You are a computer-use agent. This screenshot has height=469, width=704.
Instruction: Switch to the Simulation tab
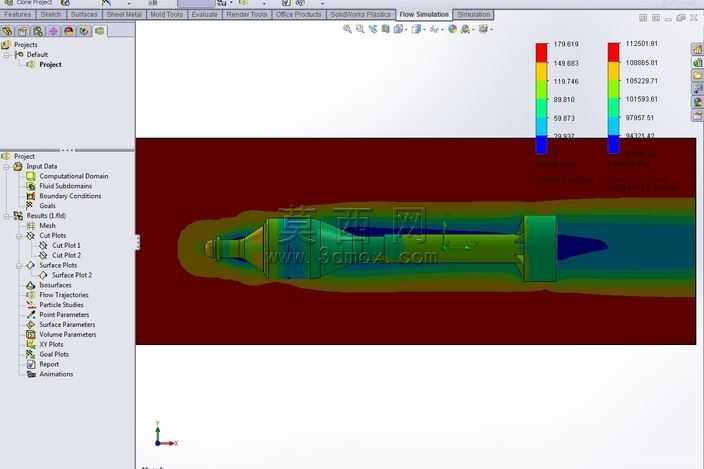pyautogui.click(x=474, y=14)
